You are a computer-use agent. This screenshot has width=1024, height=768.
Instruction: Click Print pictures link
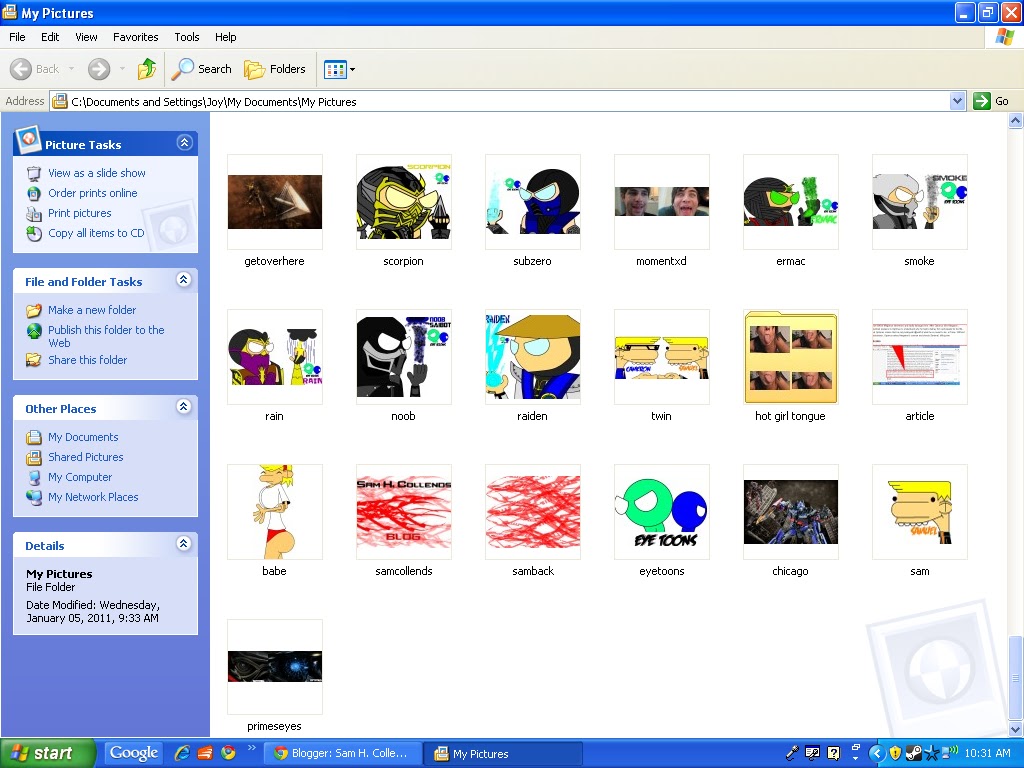[x=80, y=213]
